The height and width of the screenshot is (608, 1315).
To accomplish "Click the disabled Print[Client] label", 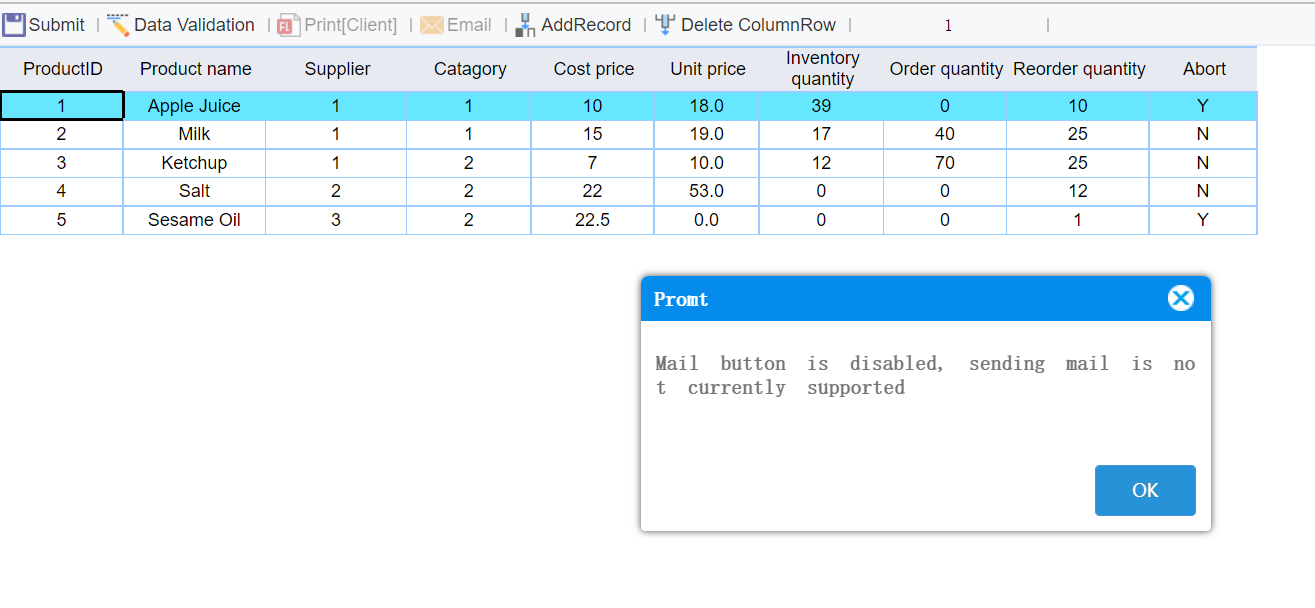I will 350,25.
